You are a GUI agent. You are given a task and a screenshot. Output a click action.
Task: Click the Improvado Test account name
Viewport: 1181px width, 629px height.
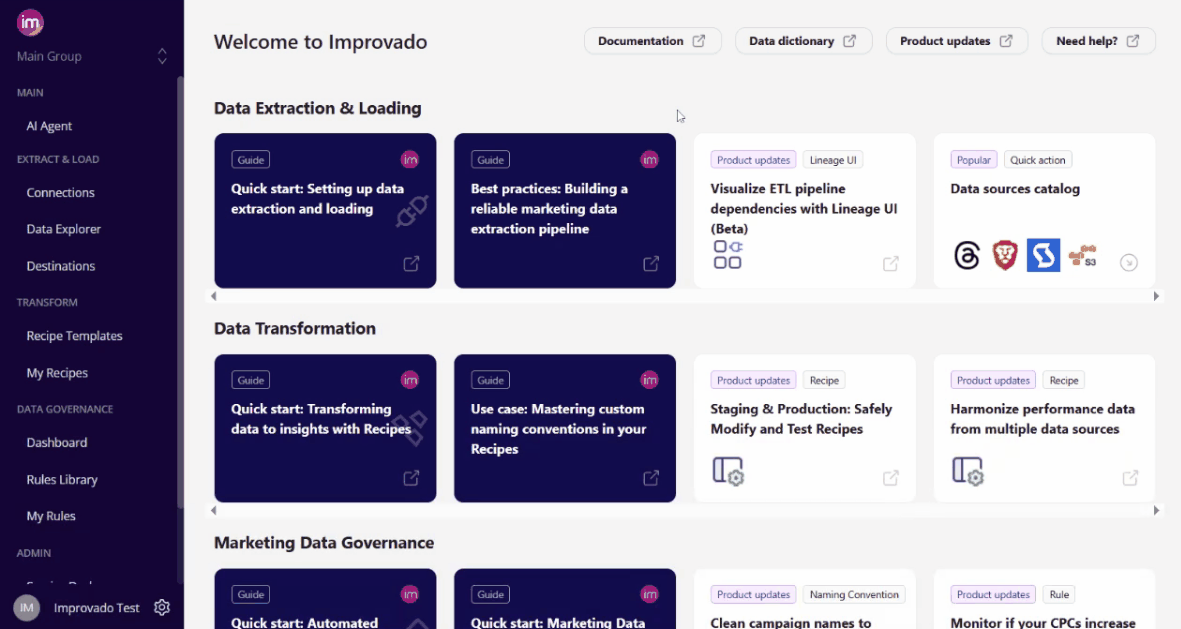pyautogui.click(x=96, y=608)
